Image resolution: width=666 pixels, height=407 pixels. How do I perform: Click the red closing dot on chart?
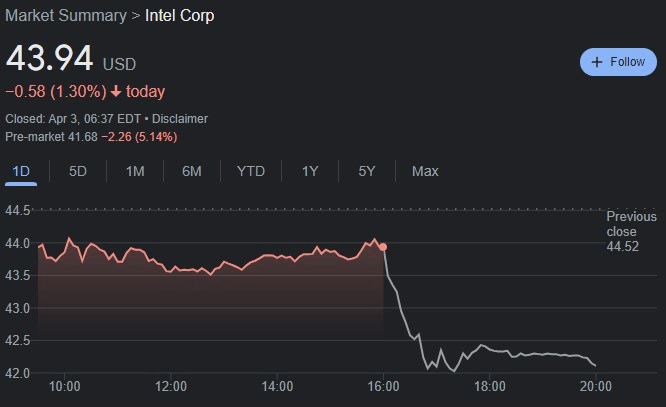pos(383,246)
